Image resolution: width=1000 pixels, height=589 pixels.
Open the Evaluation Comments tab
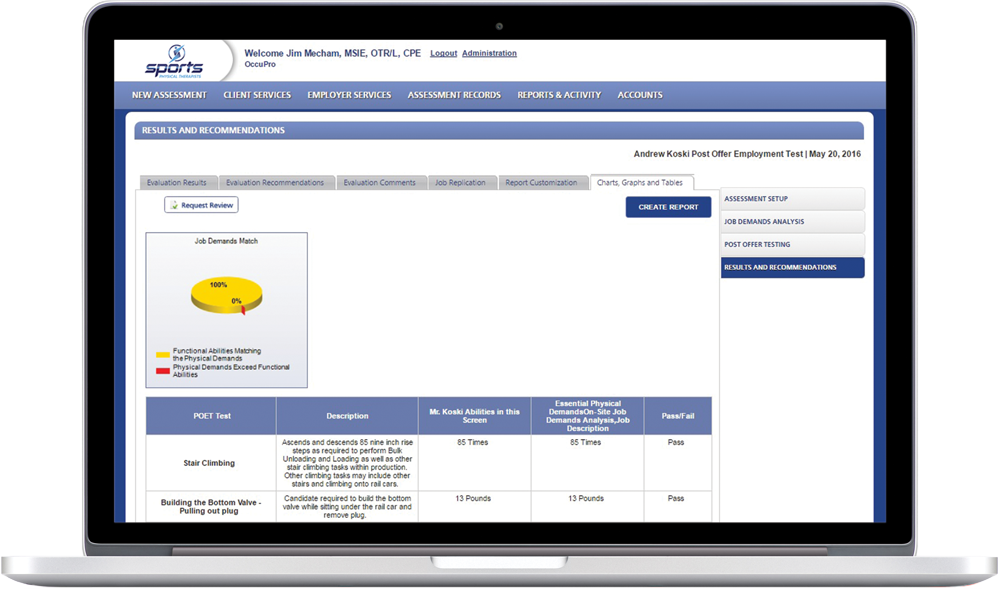[x=380, y=182]
